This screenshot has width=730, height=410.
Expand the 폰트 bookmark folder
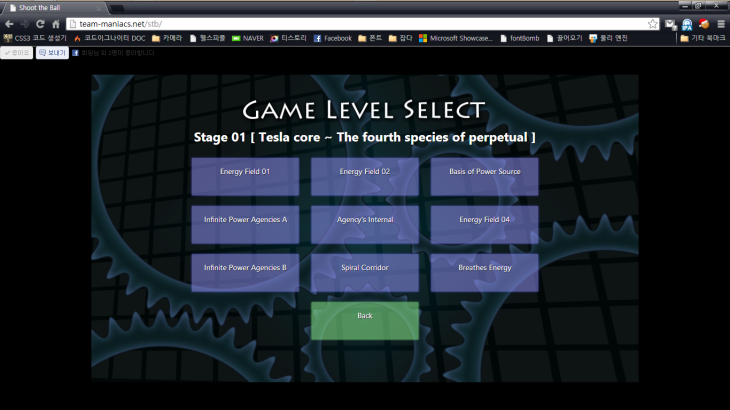pyautogui.click(x=370, y=38)
